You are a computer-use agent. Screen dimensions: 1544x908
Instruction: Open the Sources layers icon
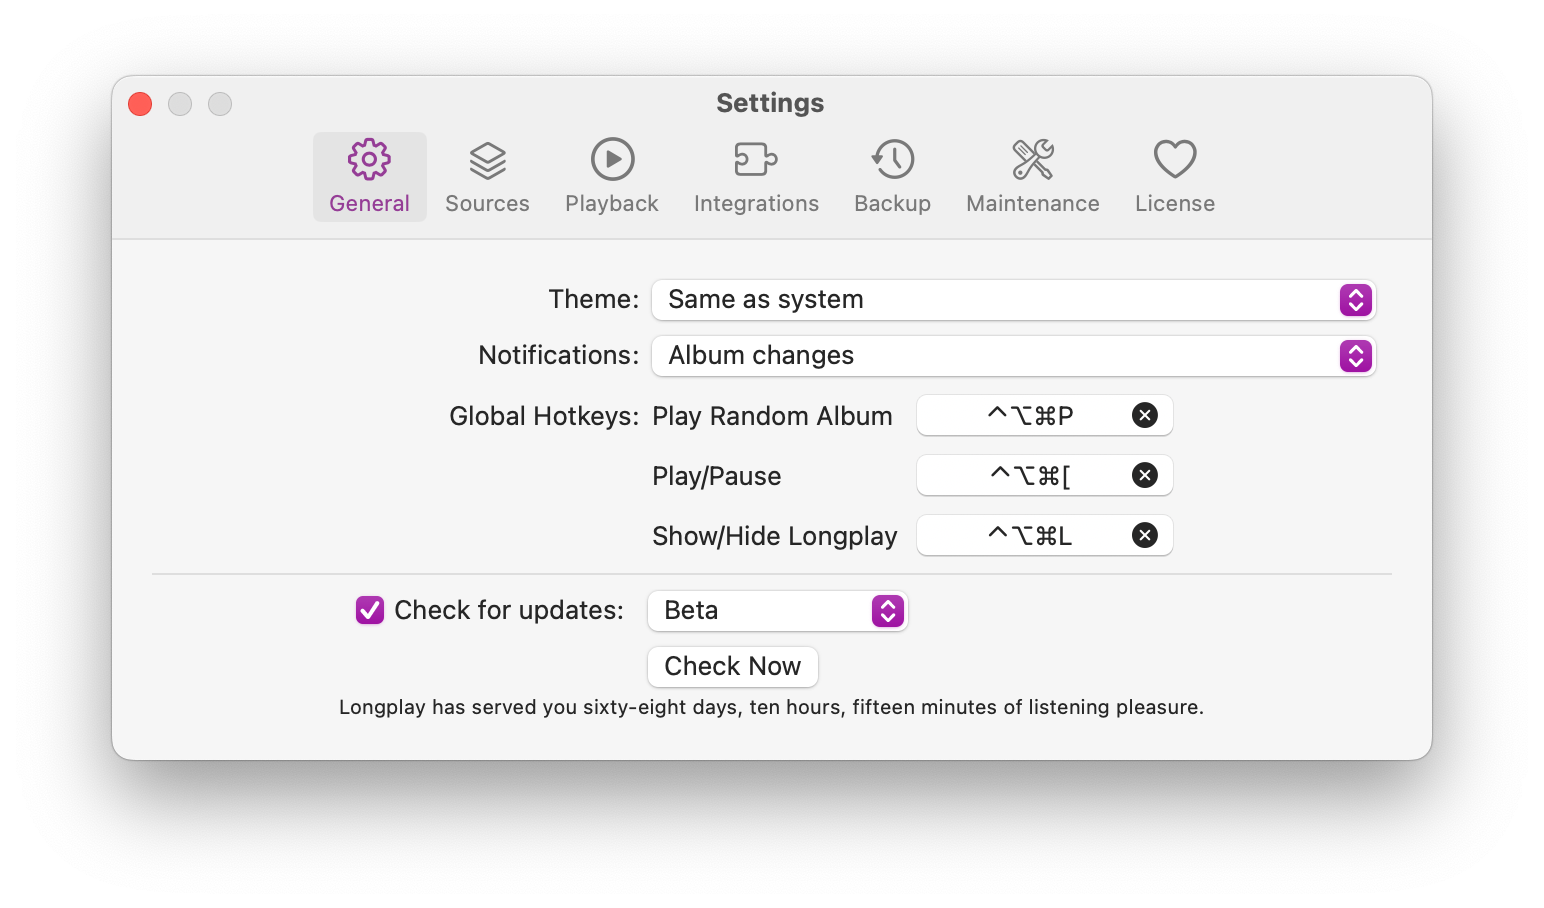click(x=487, y=160)
